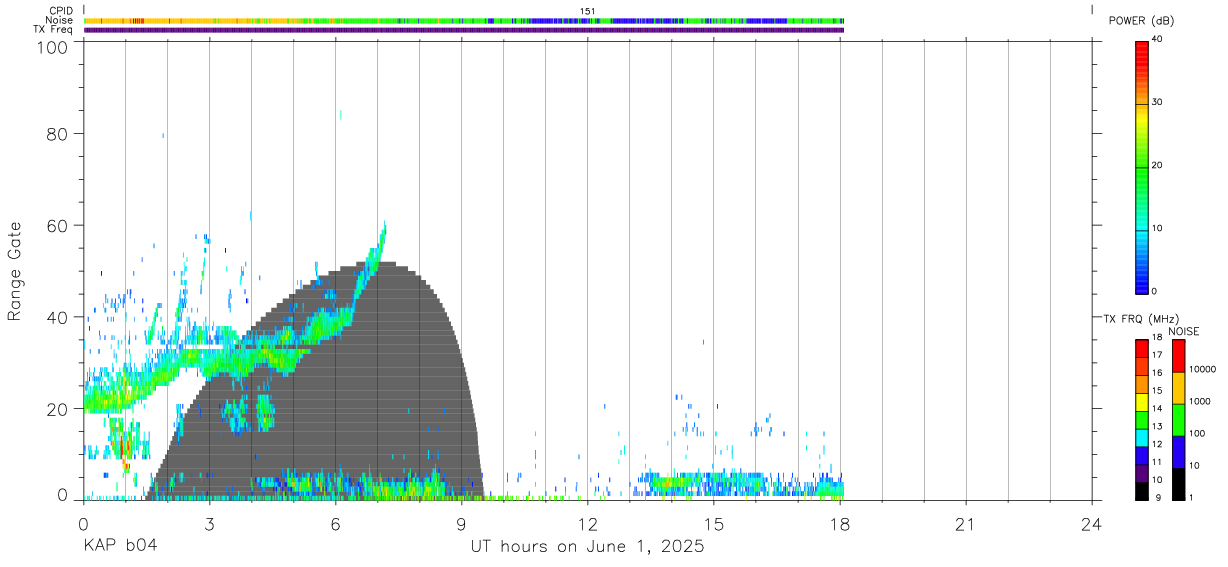This screenshot has height=567, width=1228.
Task: Select the 1000 tick on NOISE scale
Action: (1200, 401)
